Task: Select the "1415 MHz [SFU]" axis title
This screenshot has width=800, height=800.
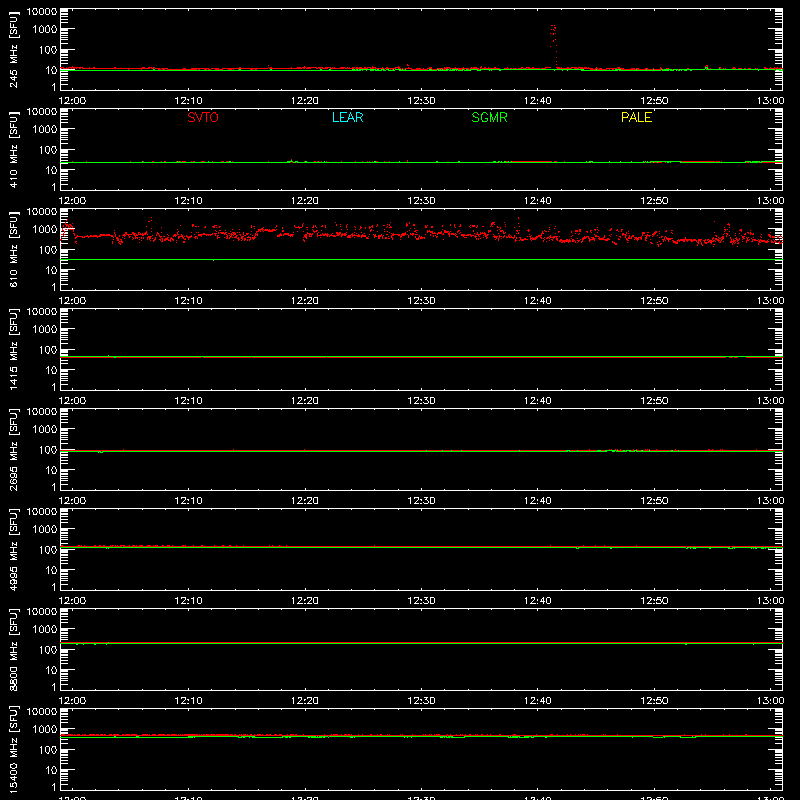Action: (13, 349)
